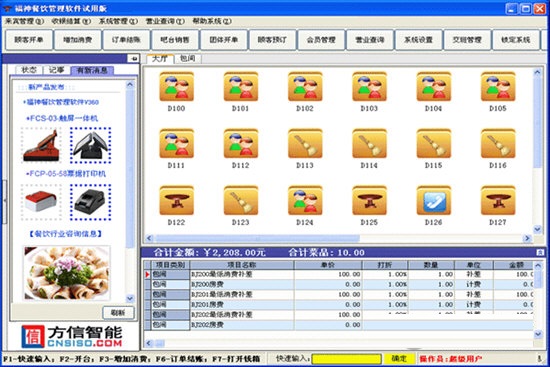This screenshot has width=550, height=367.
Task: Open 系统管理 menu
Action: pyautogui.click(x=118, y=21)
